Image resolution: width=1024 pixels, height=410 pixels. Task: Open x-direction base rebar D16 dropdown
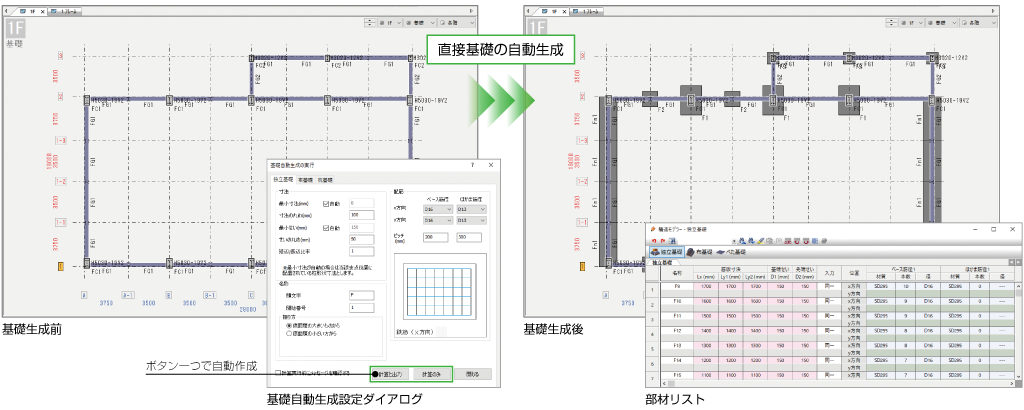[x=438, y=209]
